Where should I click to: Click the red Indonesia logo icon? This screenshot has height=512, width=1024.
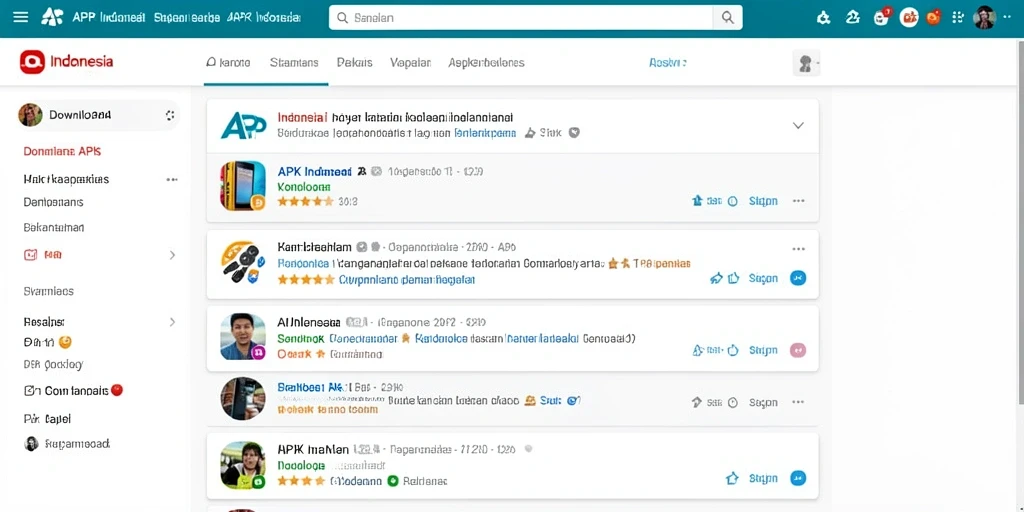32,62
